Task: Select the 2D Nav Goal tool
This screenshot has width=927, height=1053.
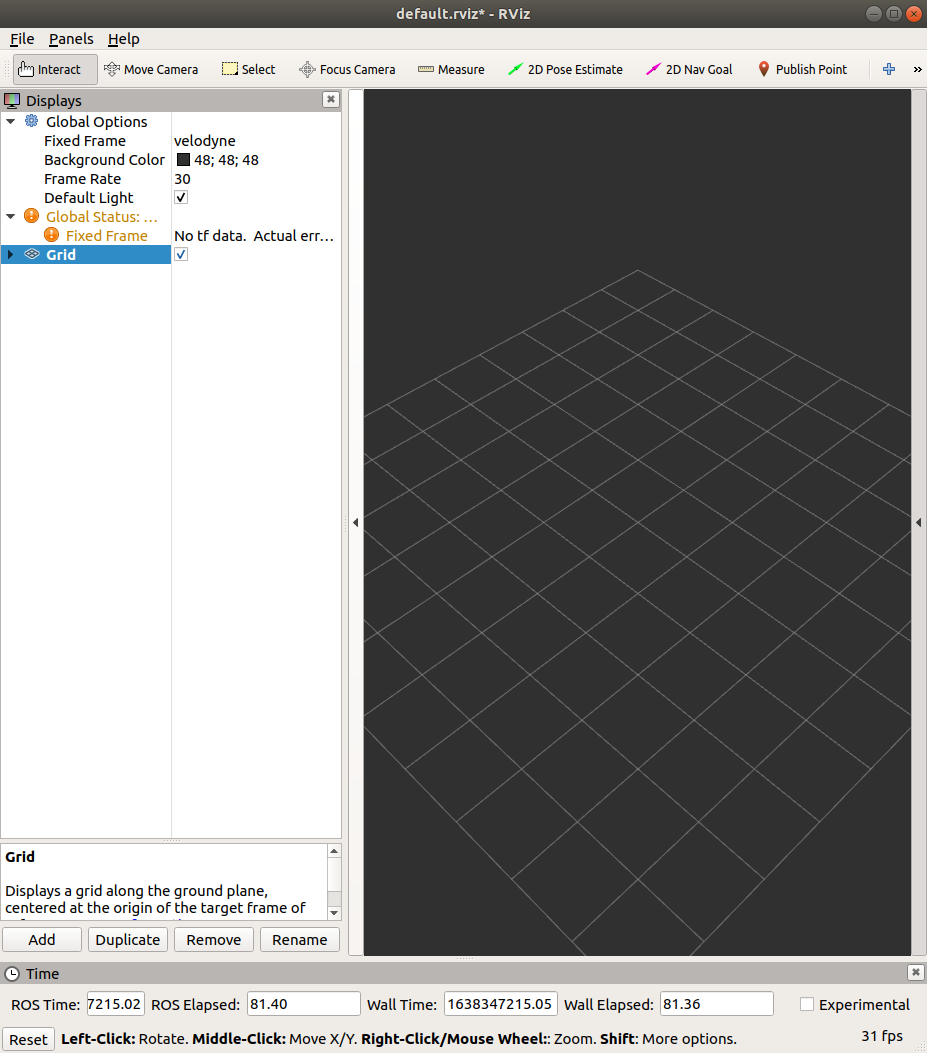Action: click(x=689, y=69)
